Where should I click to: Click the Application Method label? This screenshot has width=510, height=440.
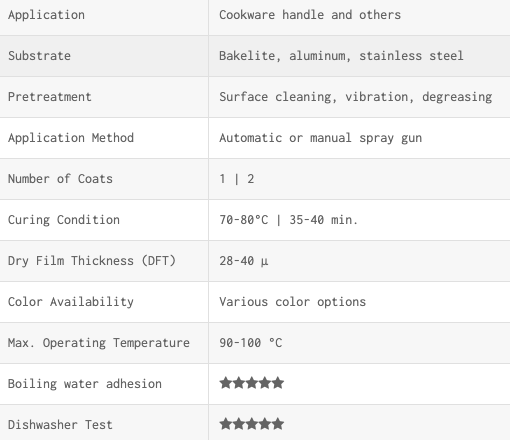71,138
